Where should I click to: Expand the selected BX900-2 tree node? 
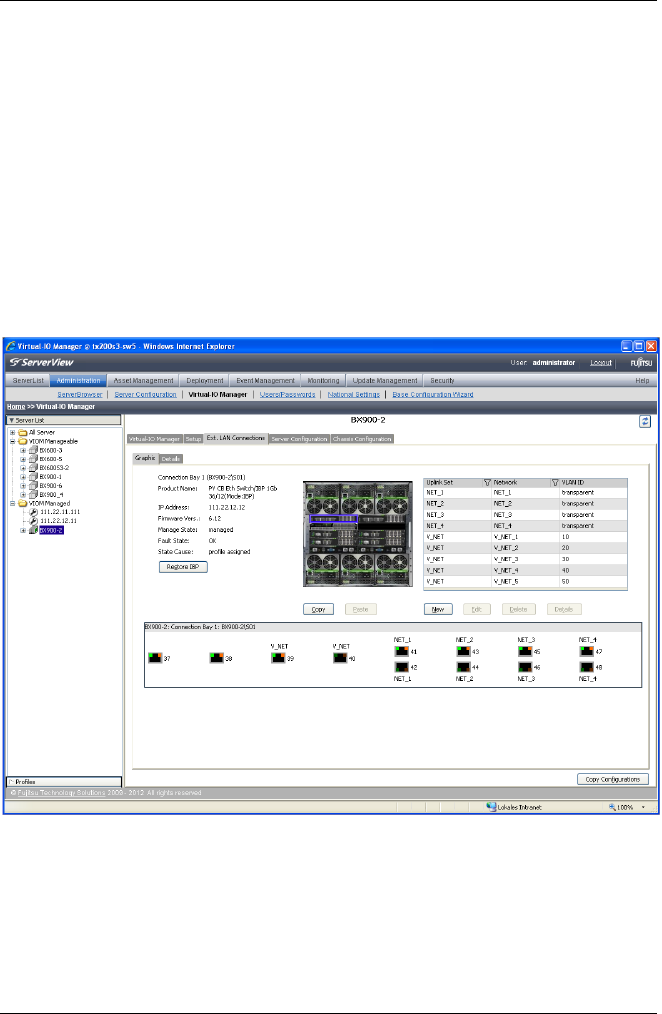(x=23, y=530)
